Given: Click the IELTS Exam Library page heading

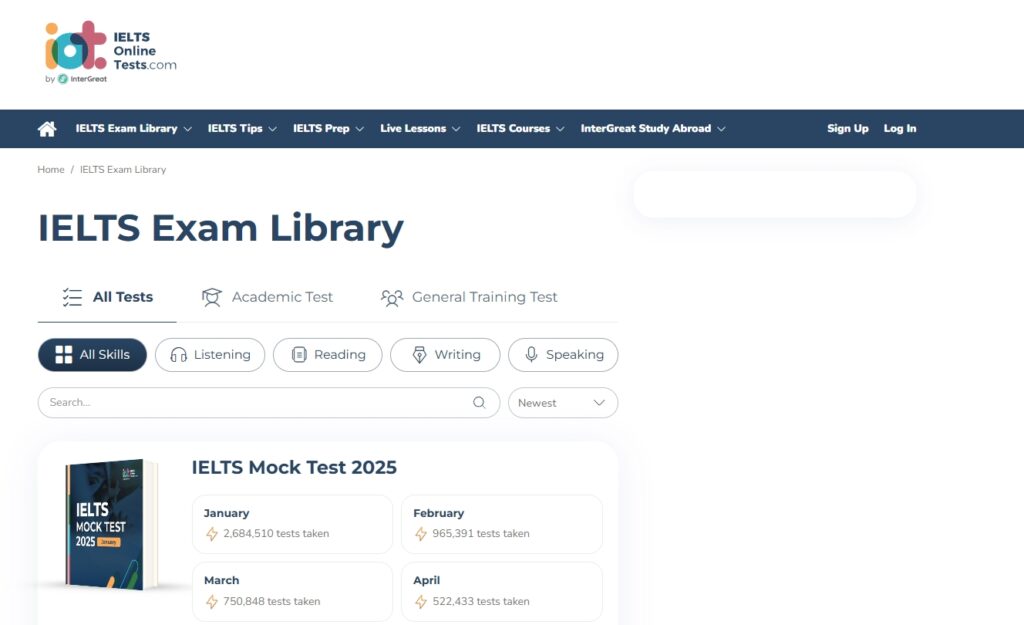Looking at the screenshot, I should (221, 229).
